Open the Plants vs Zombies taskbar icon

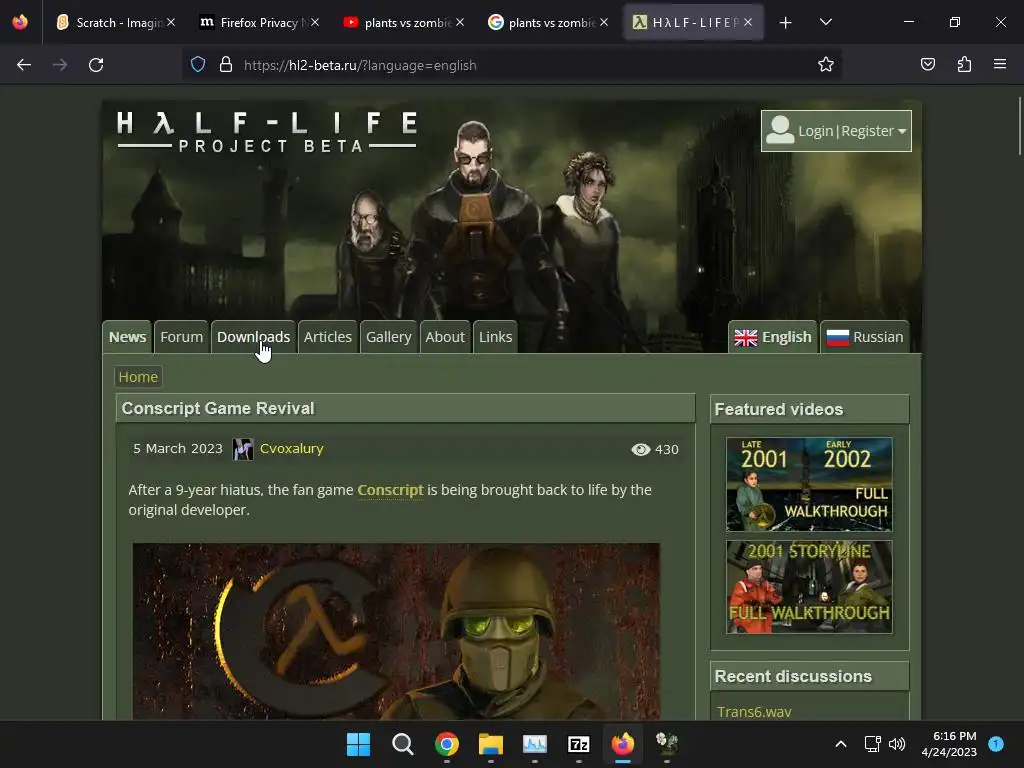click(x=667, y=744)
